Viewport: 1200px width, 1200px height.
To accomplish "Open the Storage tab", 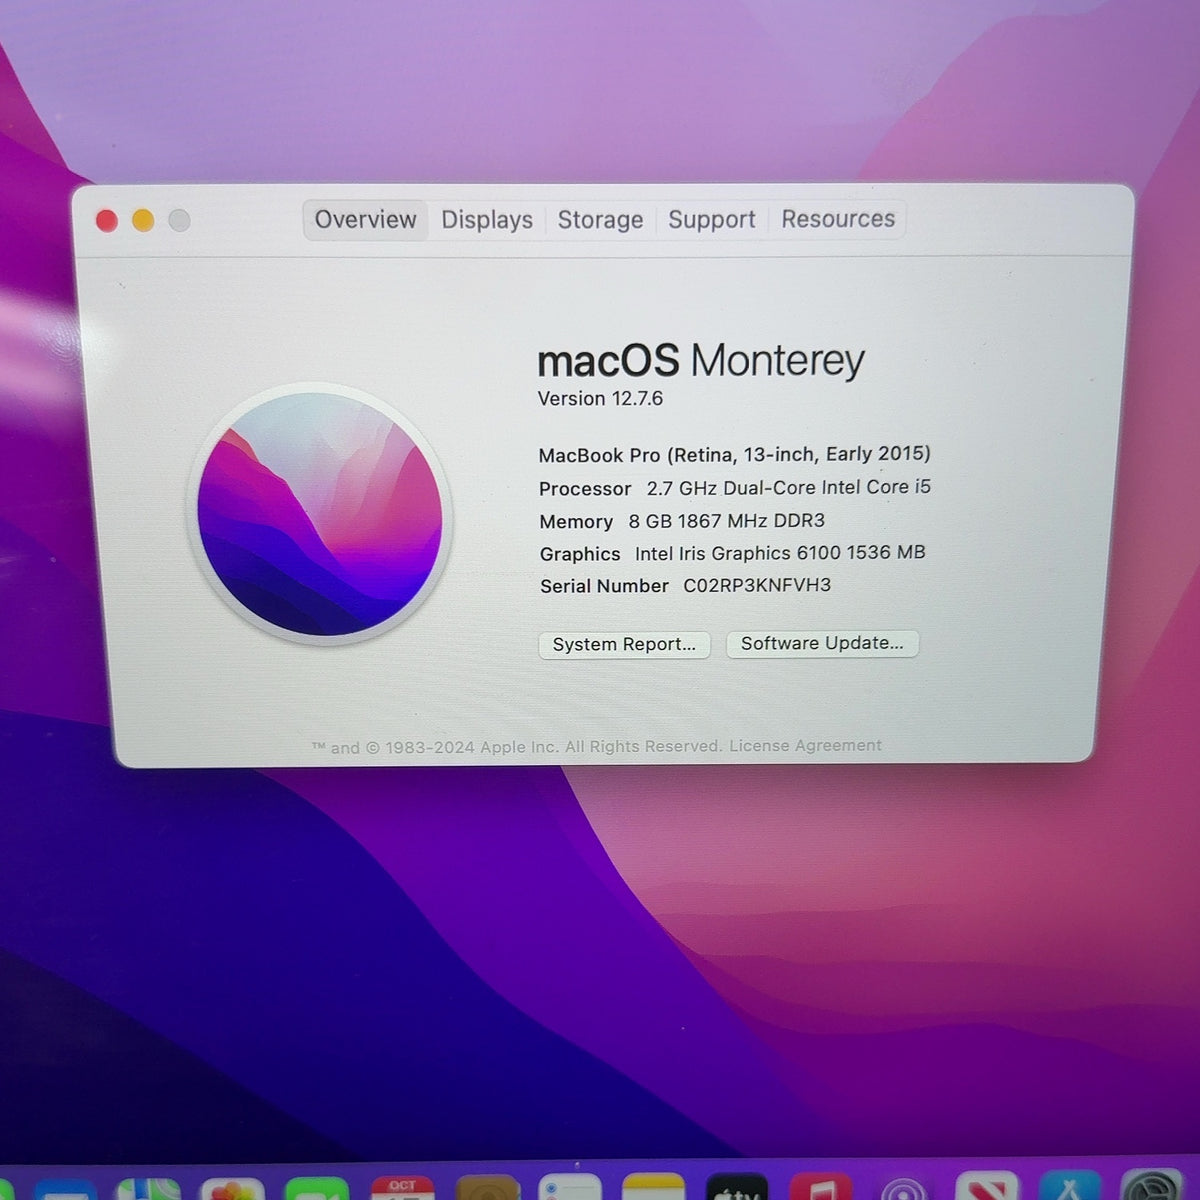I will click(600, 220).
